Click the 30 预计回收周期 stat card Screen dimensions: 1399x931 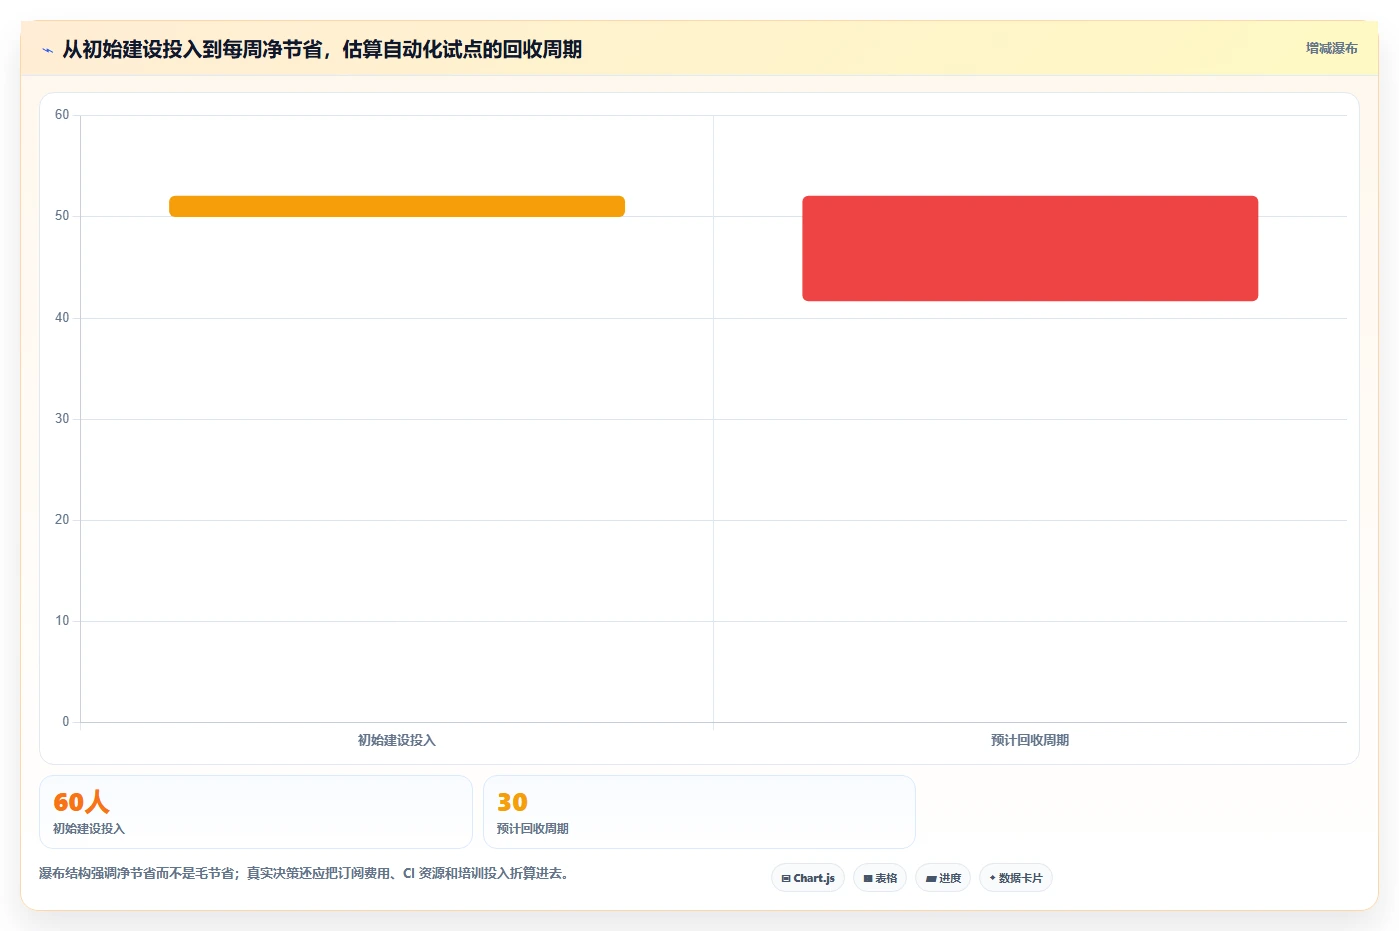pos(699,812)
